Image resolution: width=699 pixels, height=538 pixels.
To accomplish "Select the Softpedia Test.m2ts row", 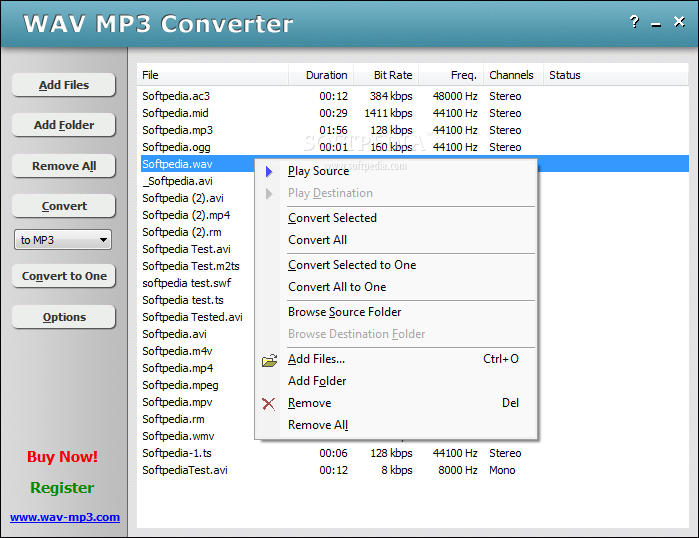I will pos(197,266).
